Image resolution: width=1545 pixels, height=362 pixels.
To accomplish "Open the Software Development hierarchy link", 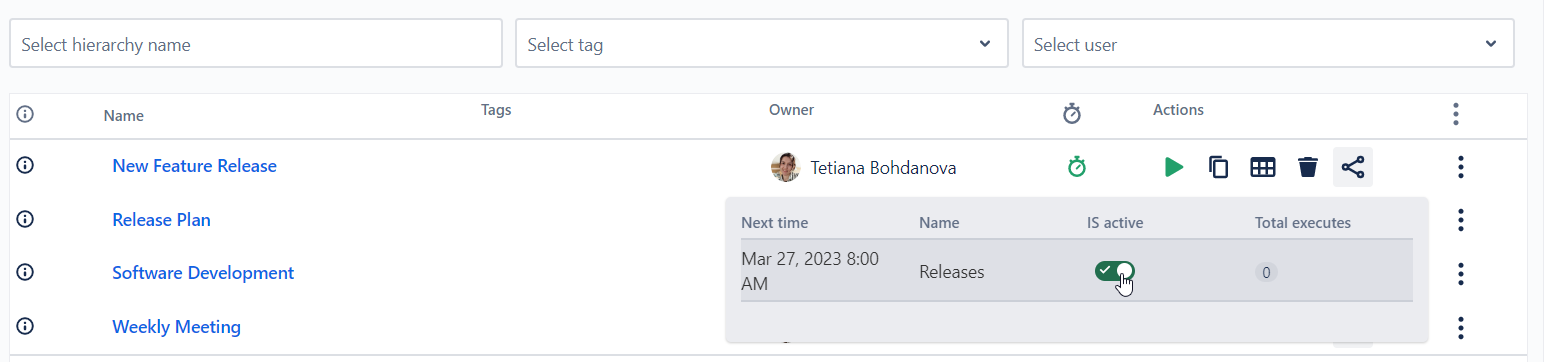I will [203, 273].
